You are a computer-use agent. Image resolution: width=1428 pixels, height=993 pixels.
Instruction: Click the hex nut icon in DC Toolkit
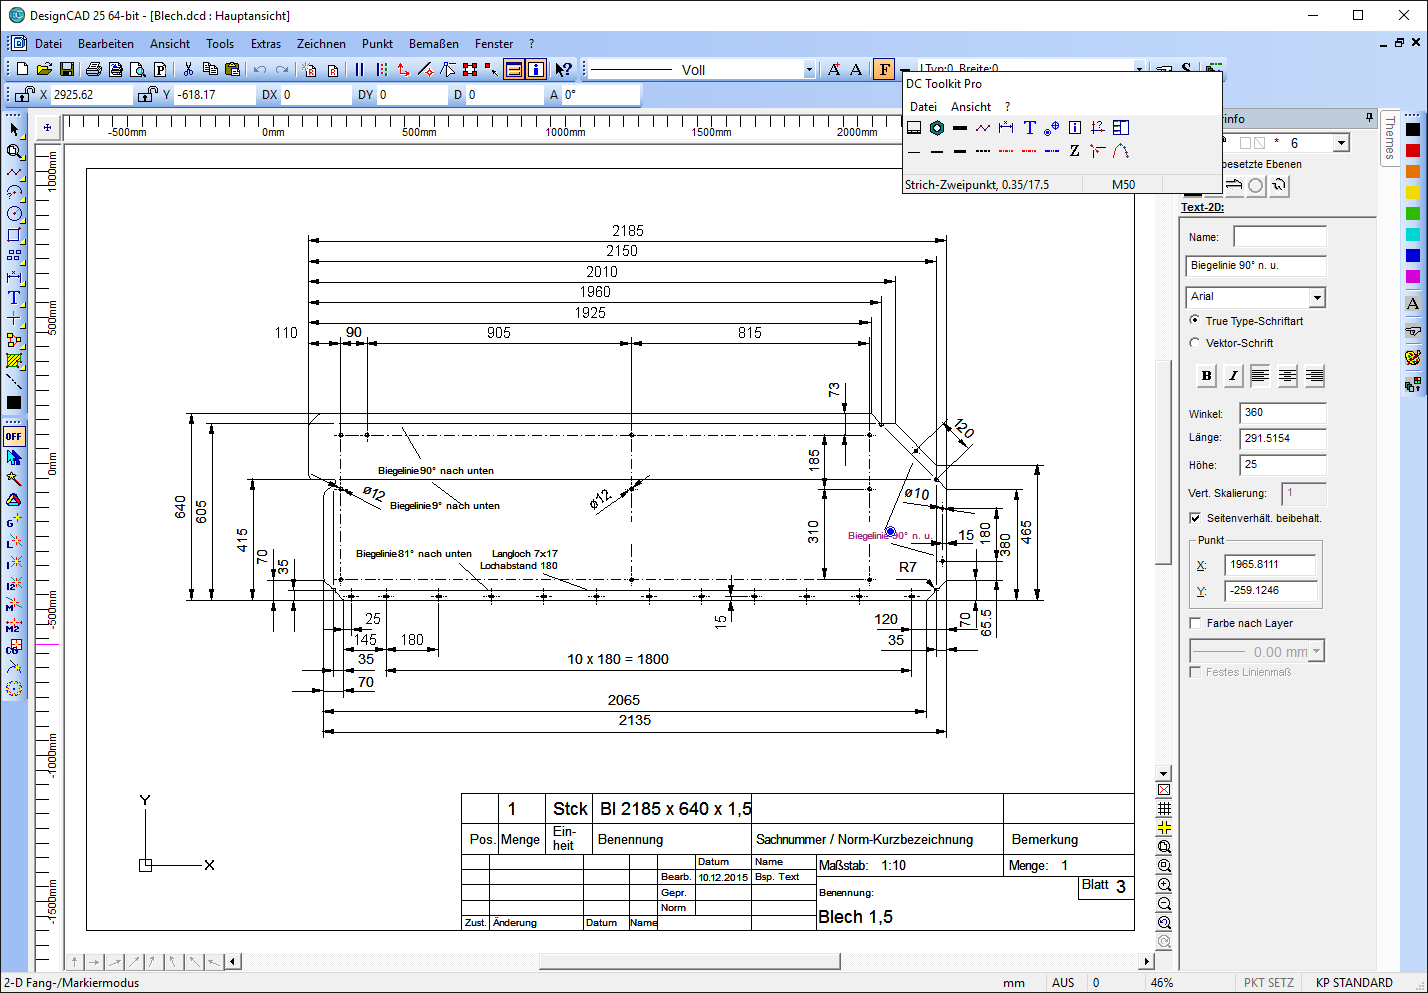937,128
